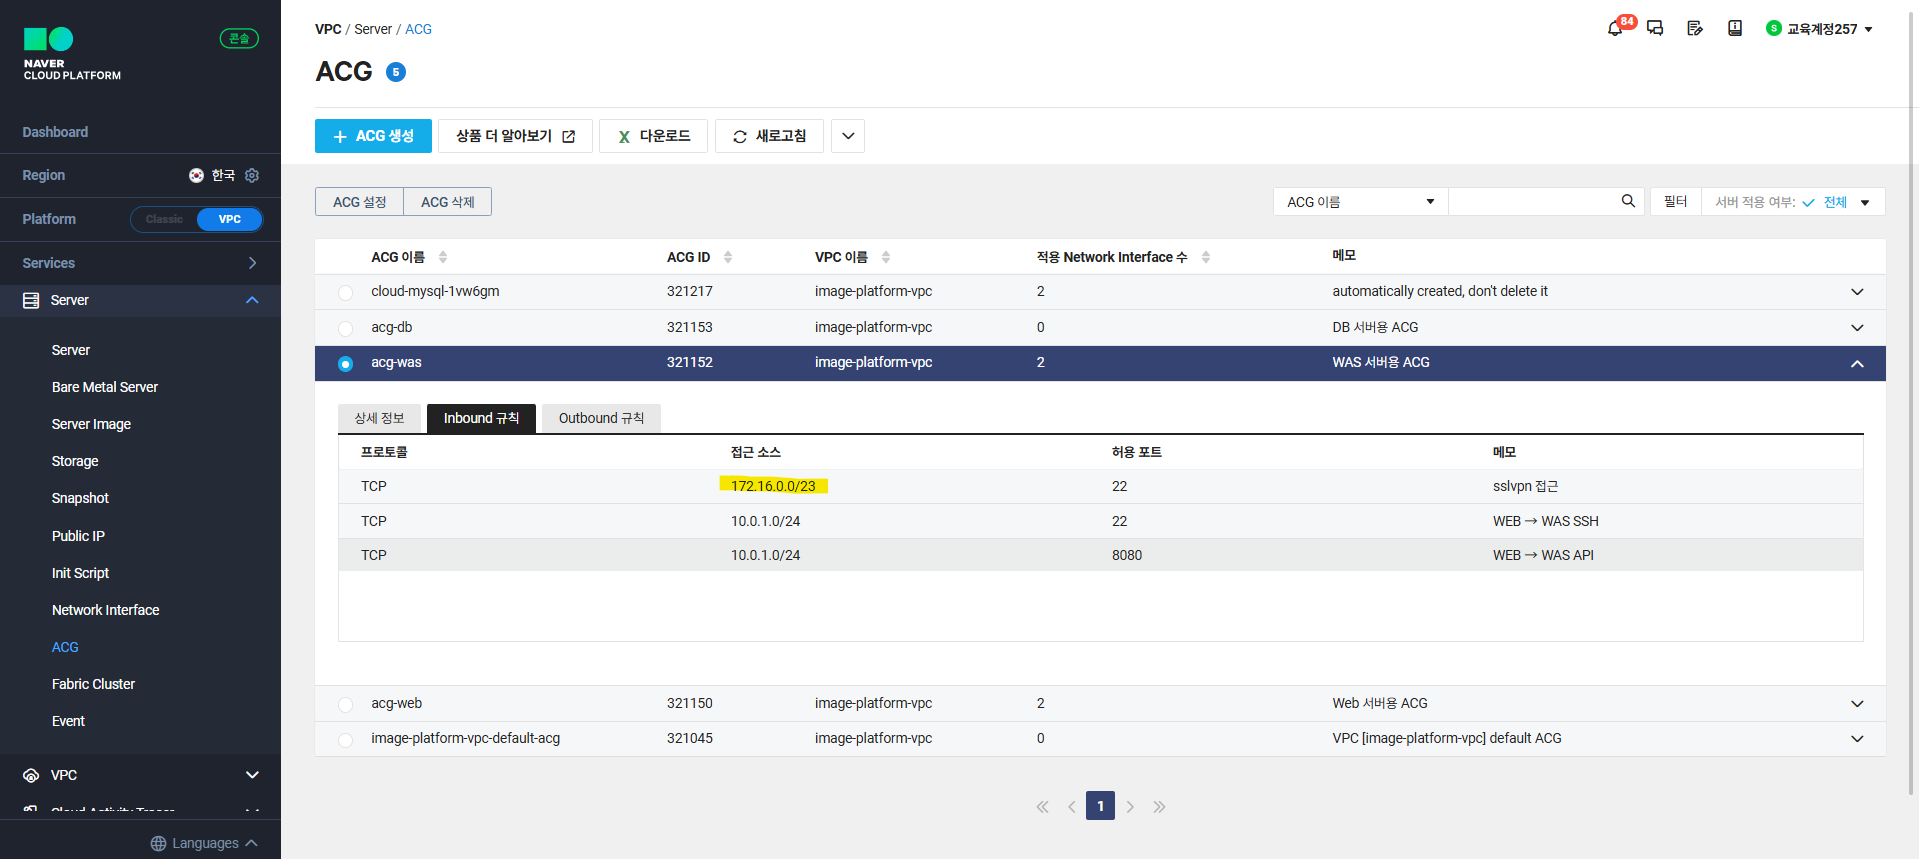Open the chat support icon
Image resolution: width=1919 pixels, height=859 pixels.
[x=1655, y=29]
